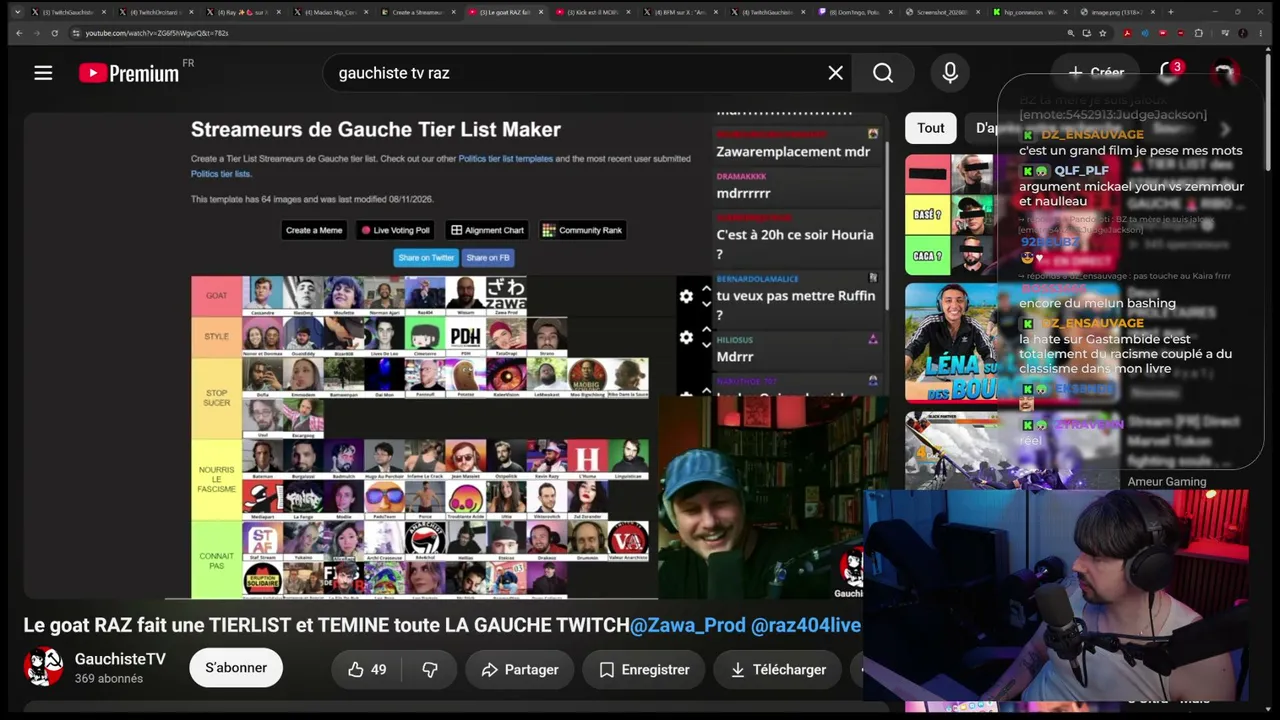
Task: Click Create a Meme in the video
Action: [314, 230]
